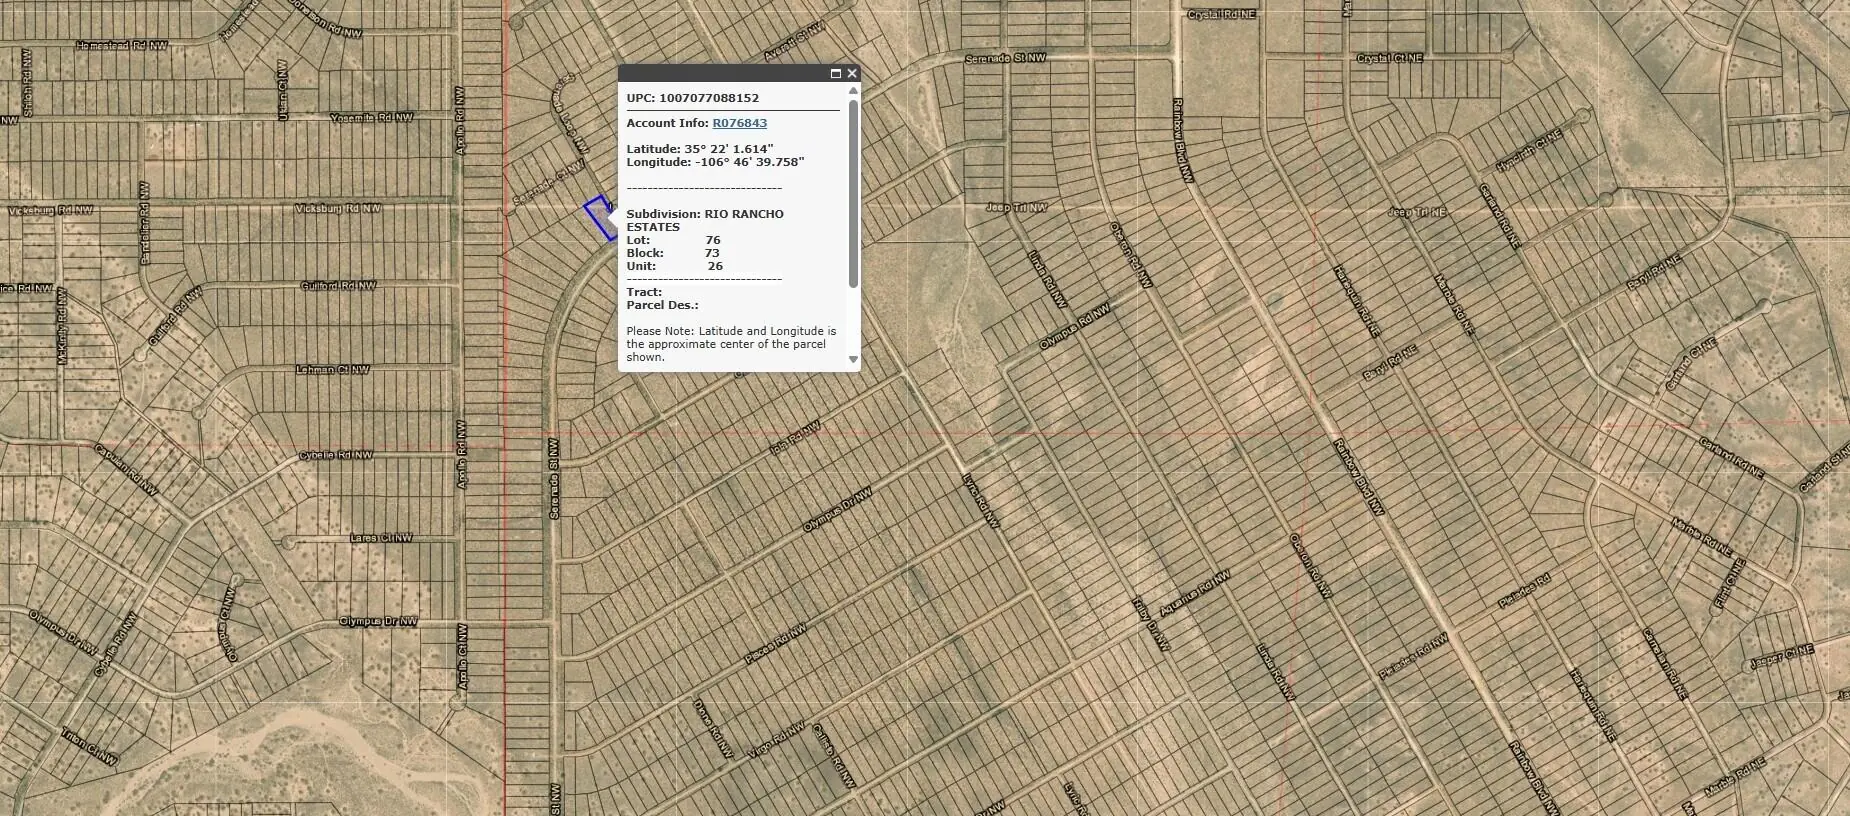Click the Dione Rd NW map label
Viewport: 1850px width, 816px height.
713,731
